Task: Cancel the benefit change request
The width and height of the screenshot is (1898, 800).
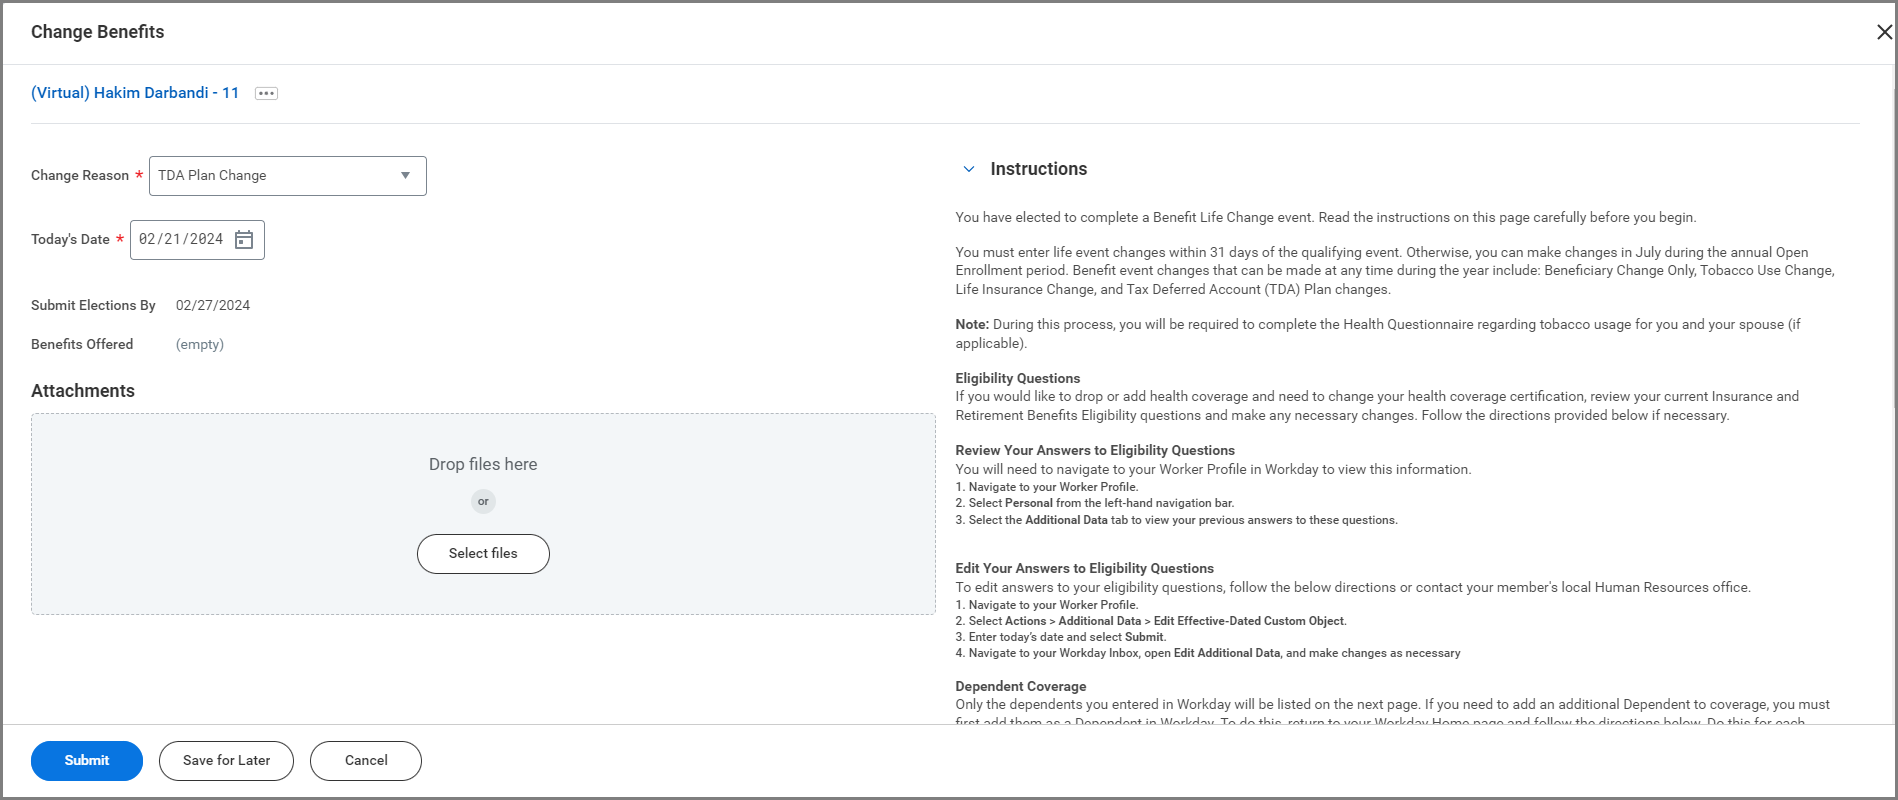Action: pos(366,761)
